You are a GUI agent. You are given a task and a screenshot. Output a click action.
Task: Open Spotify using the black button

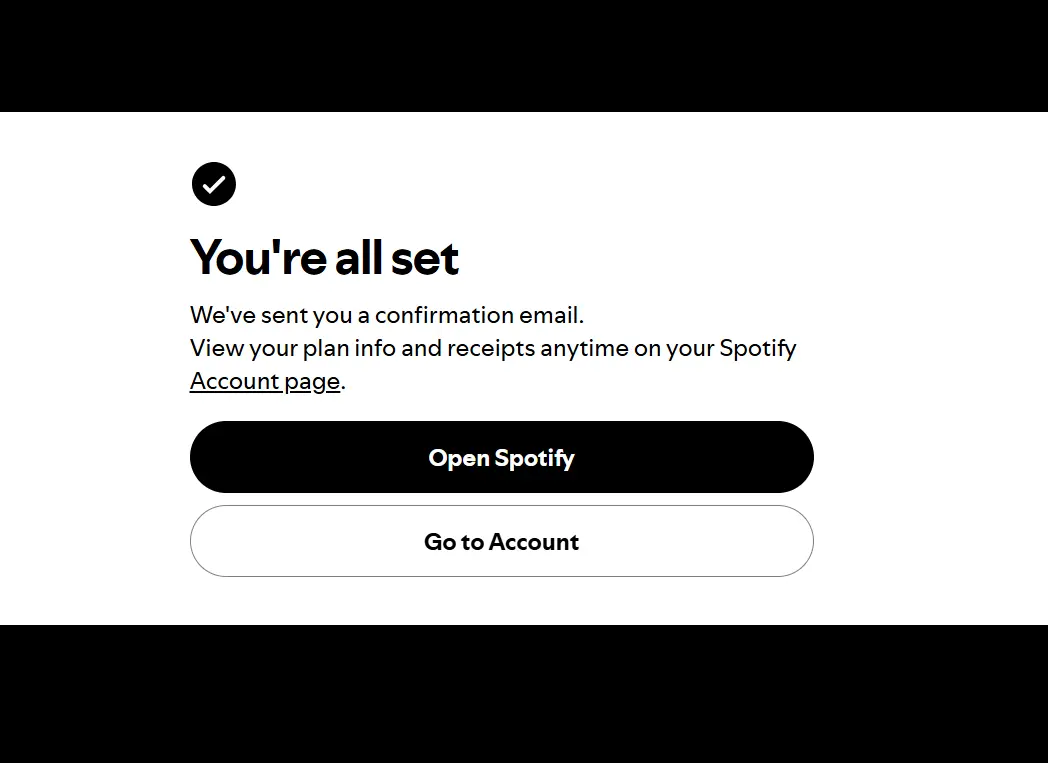(502, 457)
